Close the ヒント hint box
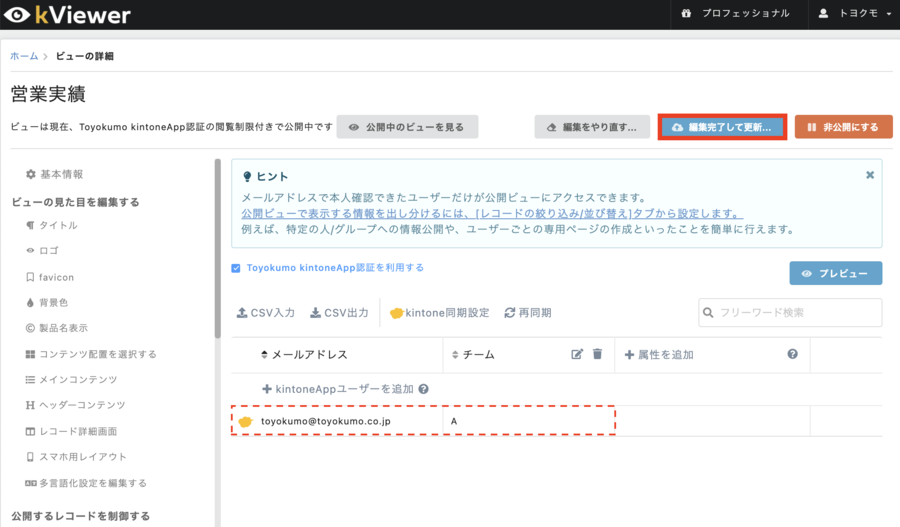 [870, 175]
